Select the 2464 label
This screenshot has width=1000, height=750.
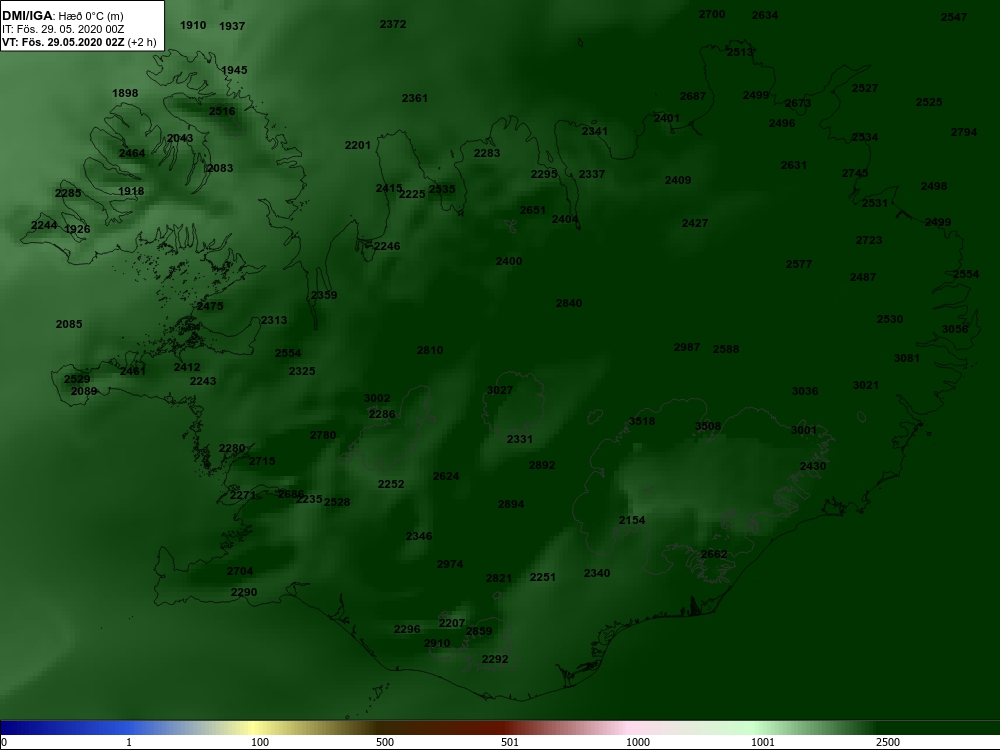pos(132,153)
